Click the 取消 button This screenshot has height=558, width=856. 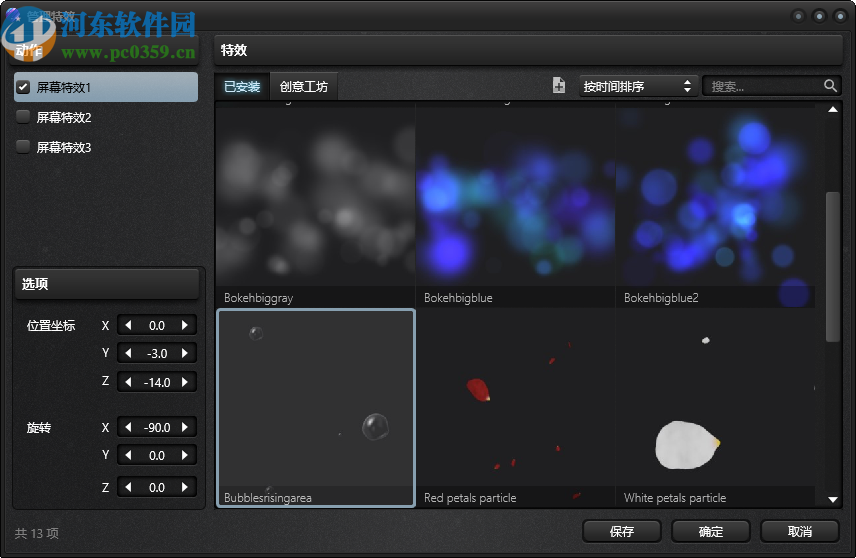point(800,531)
